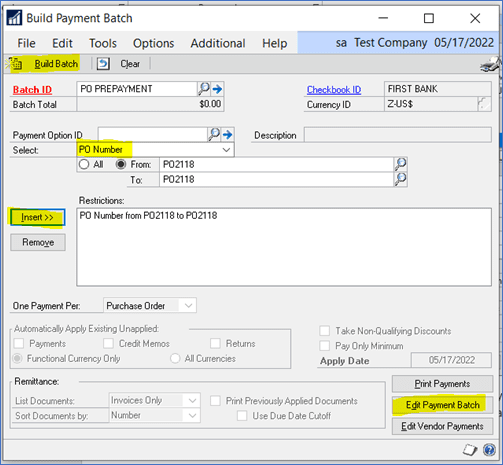
Task: Click the Apply Date input field
Action: [x=451, y=360]
